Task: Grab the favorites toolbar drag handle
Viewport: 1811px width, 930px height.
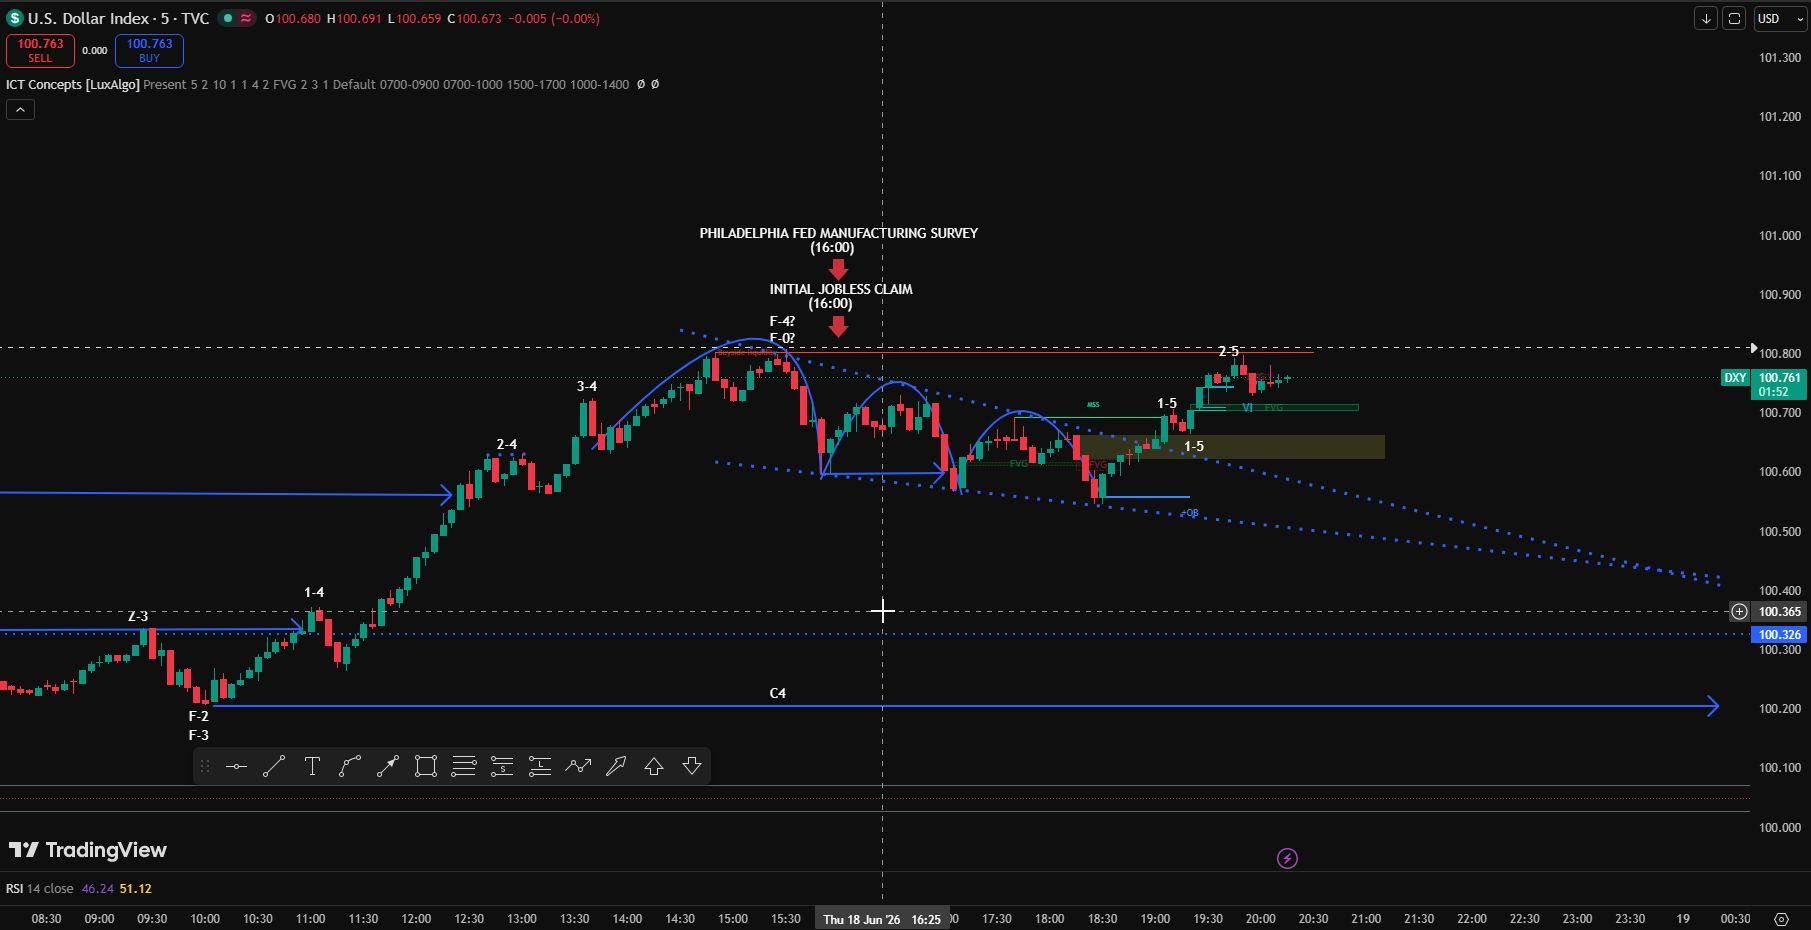Action: click(205, 767)
